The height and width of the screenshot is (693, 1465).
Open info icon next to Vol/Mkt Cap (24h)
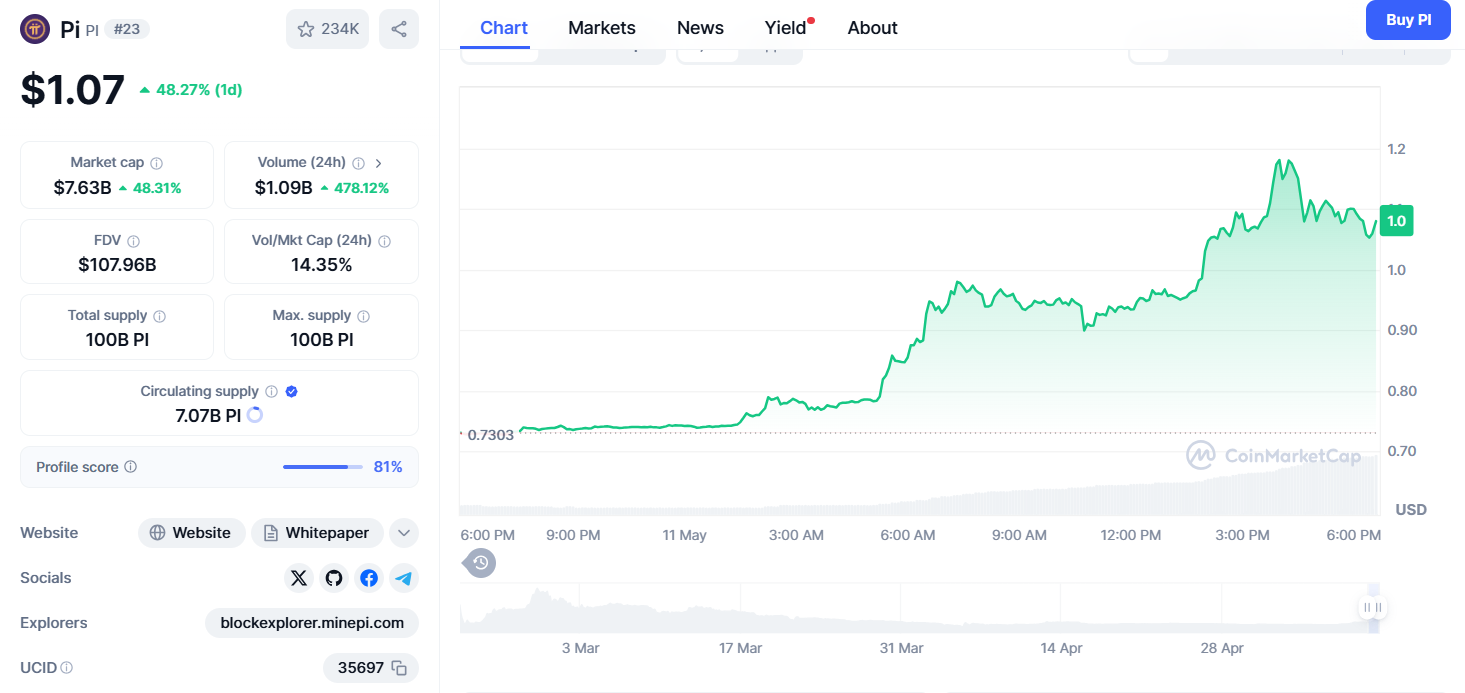tap(385, 241)
